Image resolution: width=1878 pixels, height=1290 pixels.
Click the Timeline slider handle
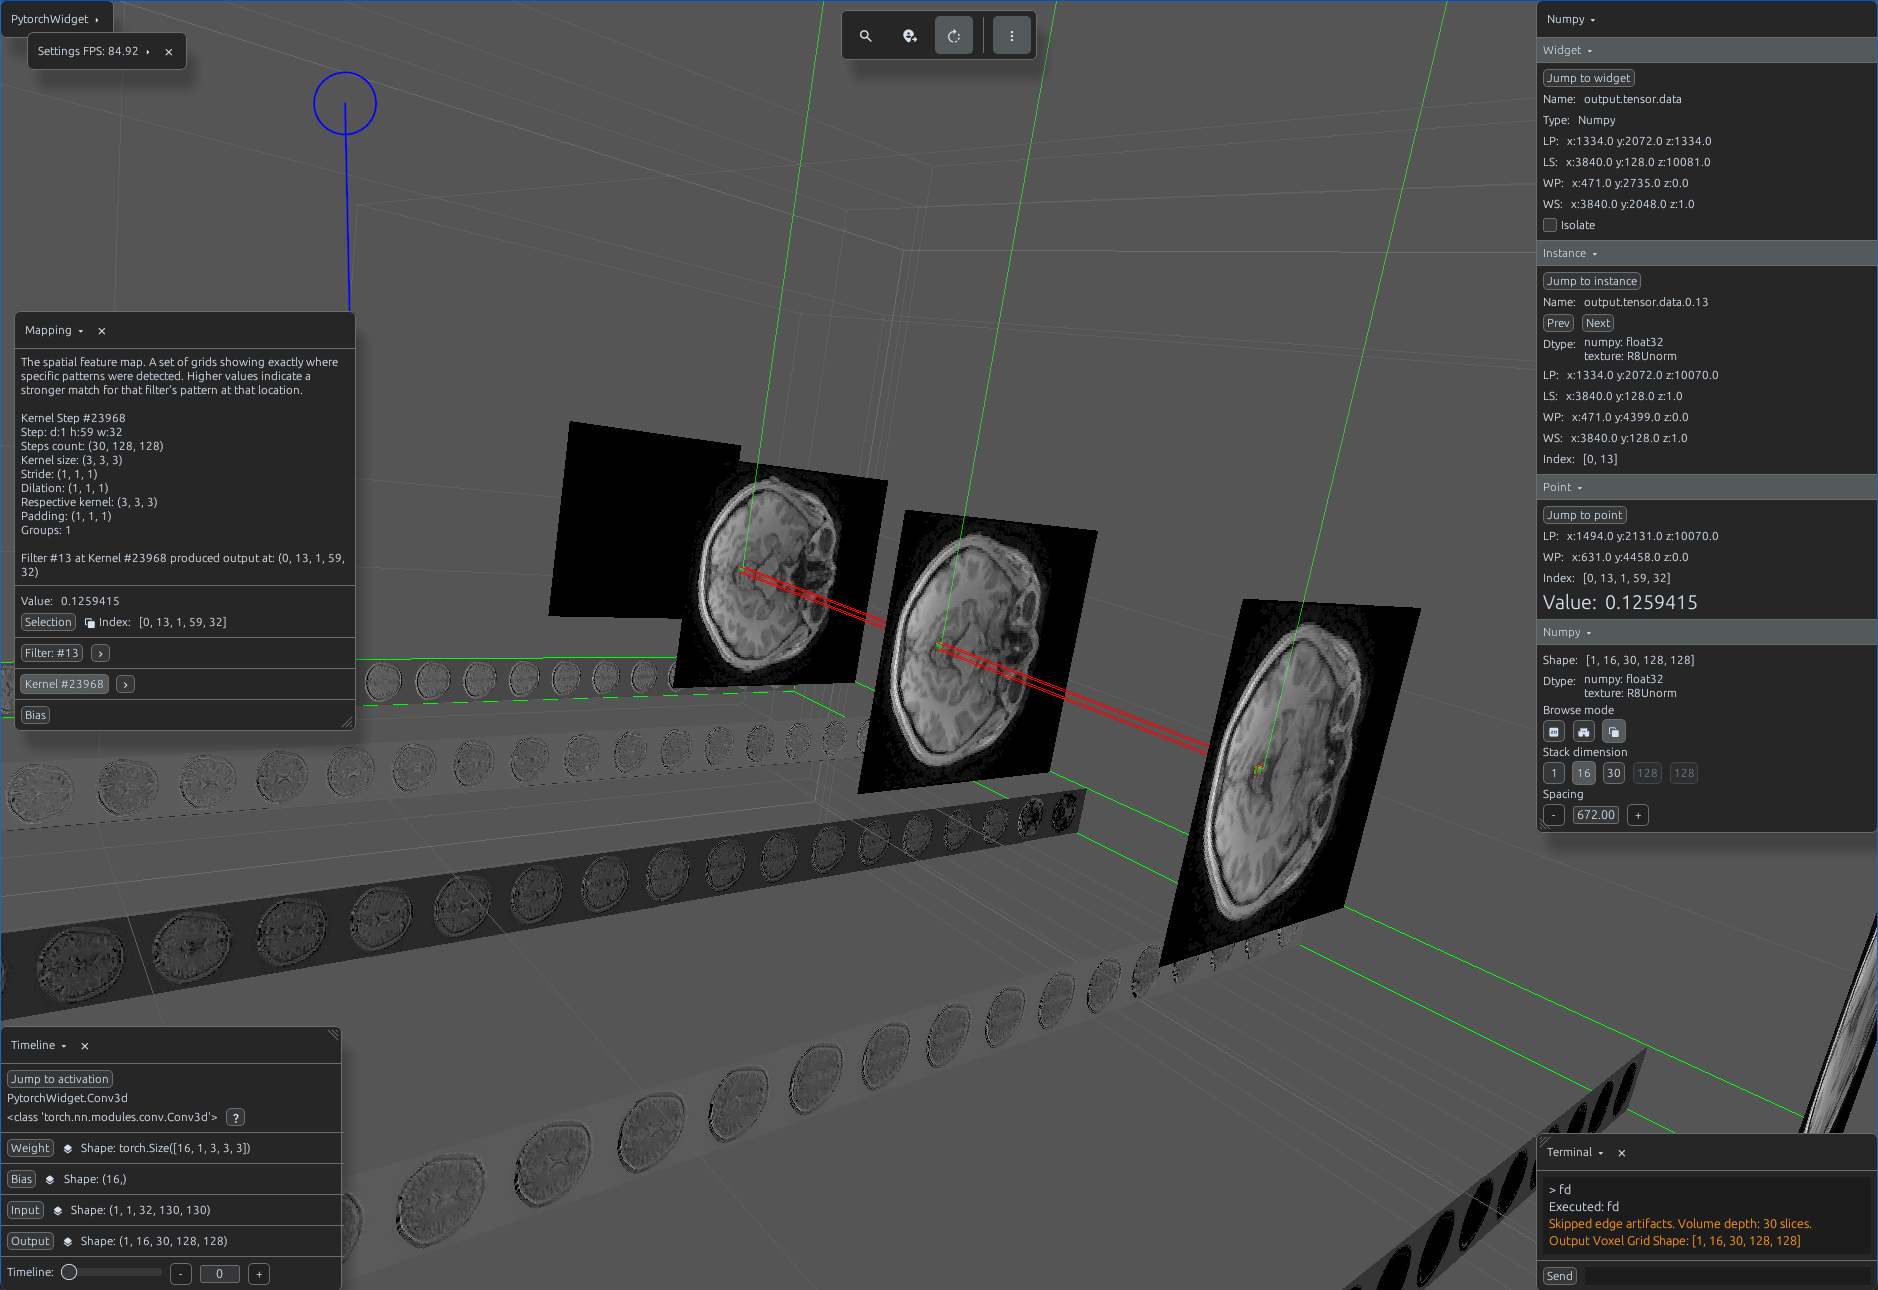click(69, 1273)
